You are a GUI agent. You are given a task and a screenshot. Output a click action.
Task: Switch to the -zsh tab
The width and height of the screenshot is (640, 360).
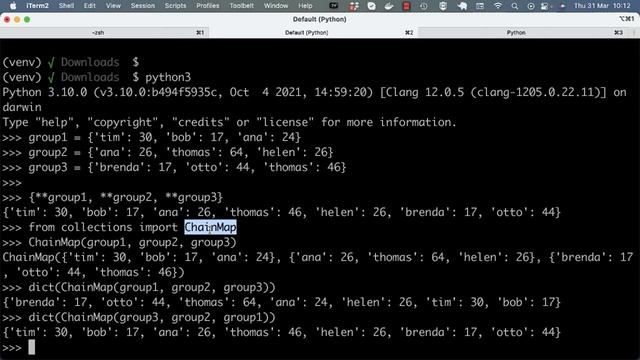click(x=104, y=33)
